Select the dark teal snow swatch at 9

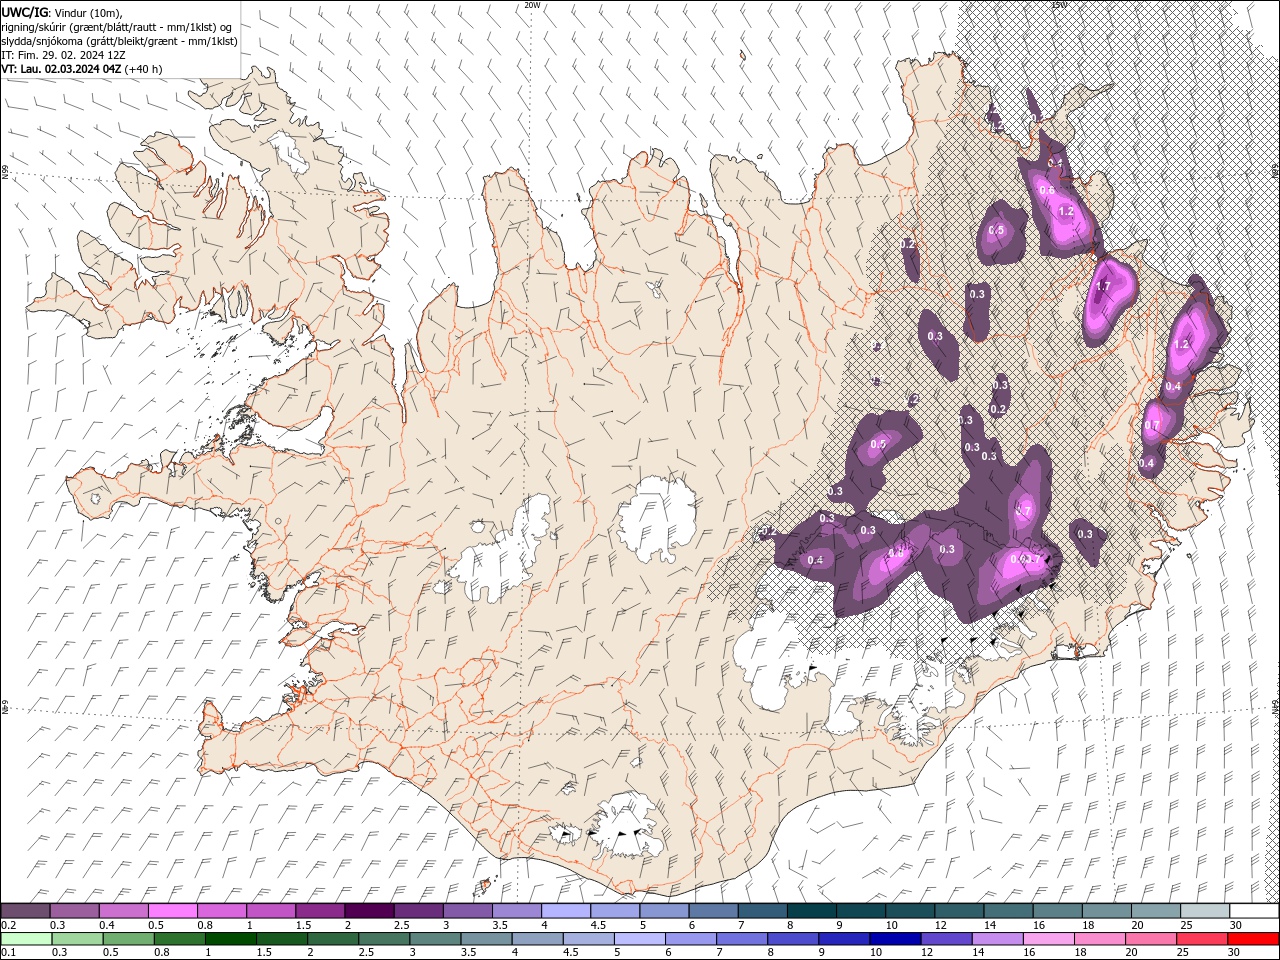(x=859, y=911)
